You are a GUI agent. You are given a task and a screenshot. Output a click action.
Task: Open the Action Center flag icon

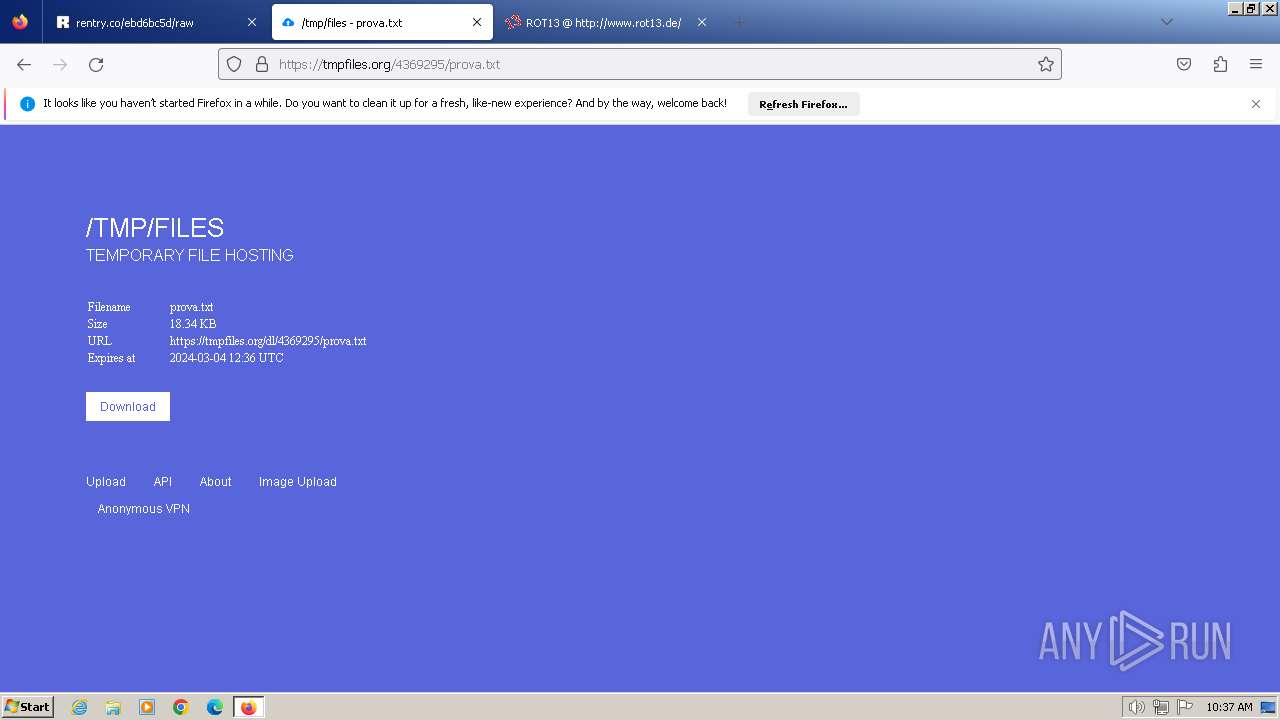pyautogui.click(x=1185, y=707)
